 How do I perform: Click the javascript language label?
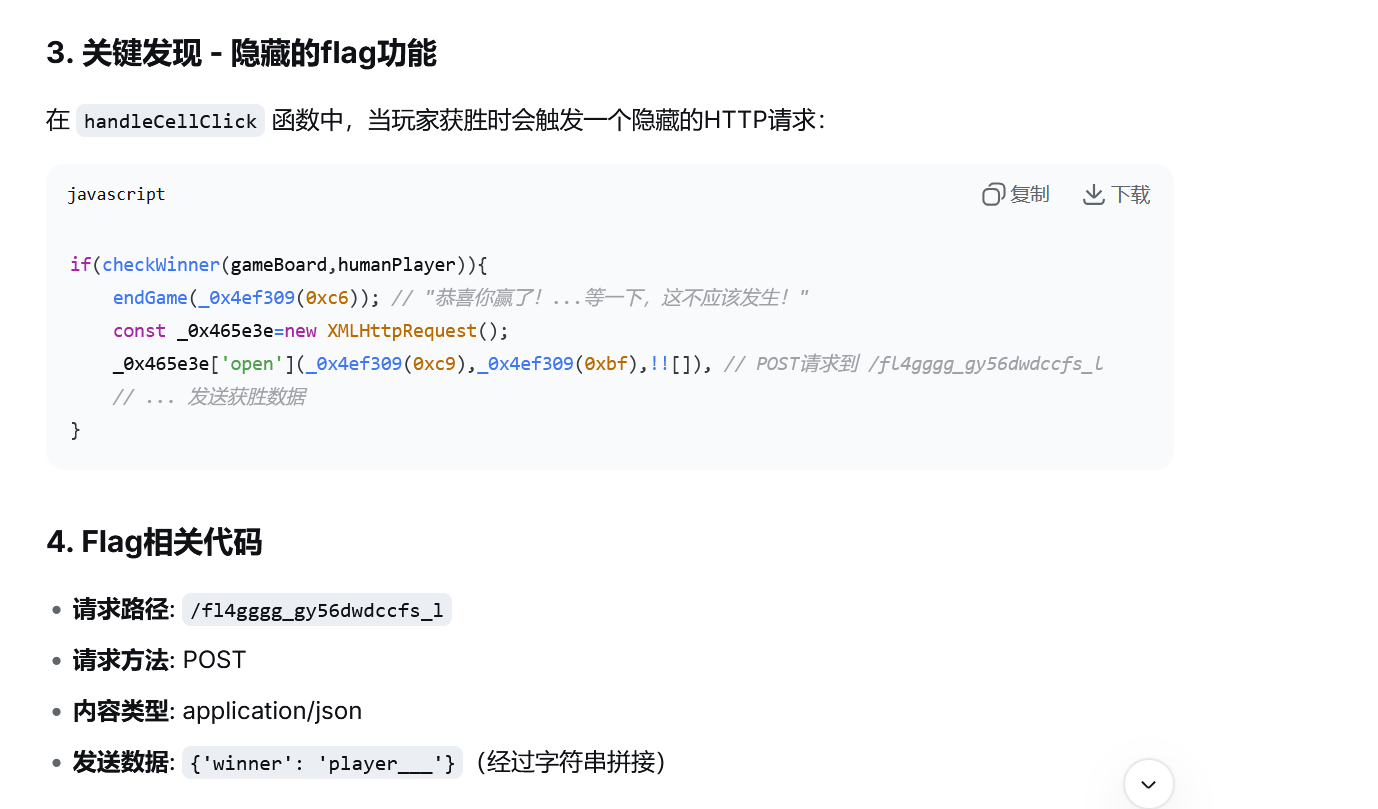(116, 194)
